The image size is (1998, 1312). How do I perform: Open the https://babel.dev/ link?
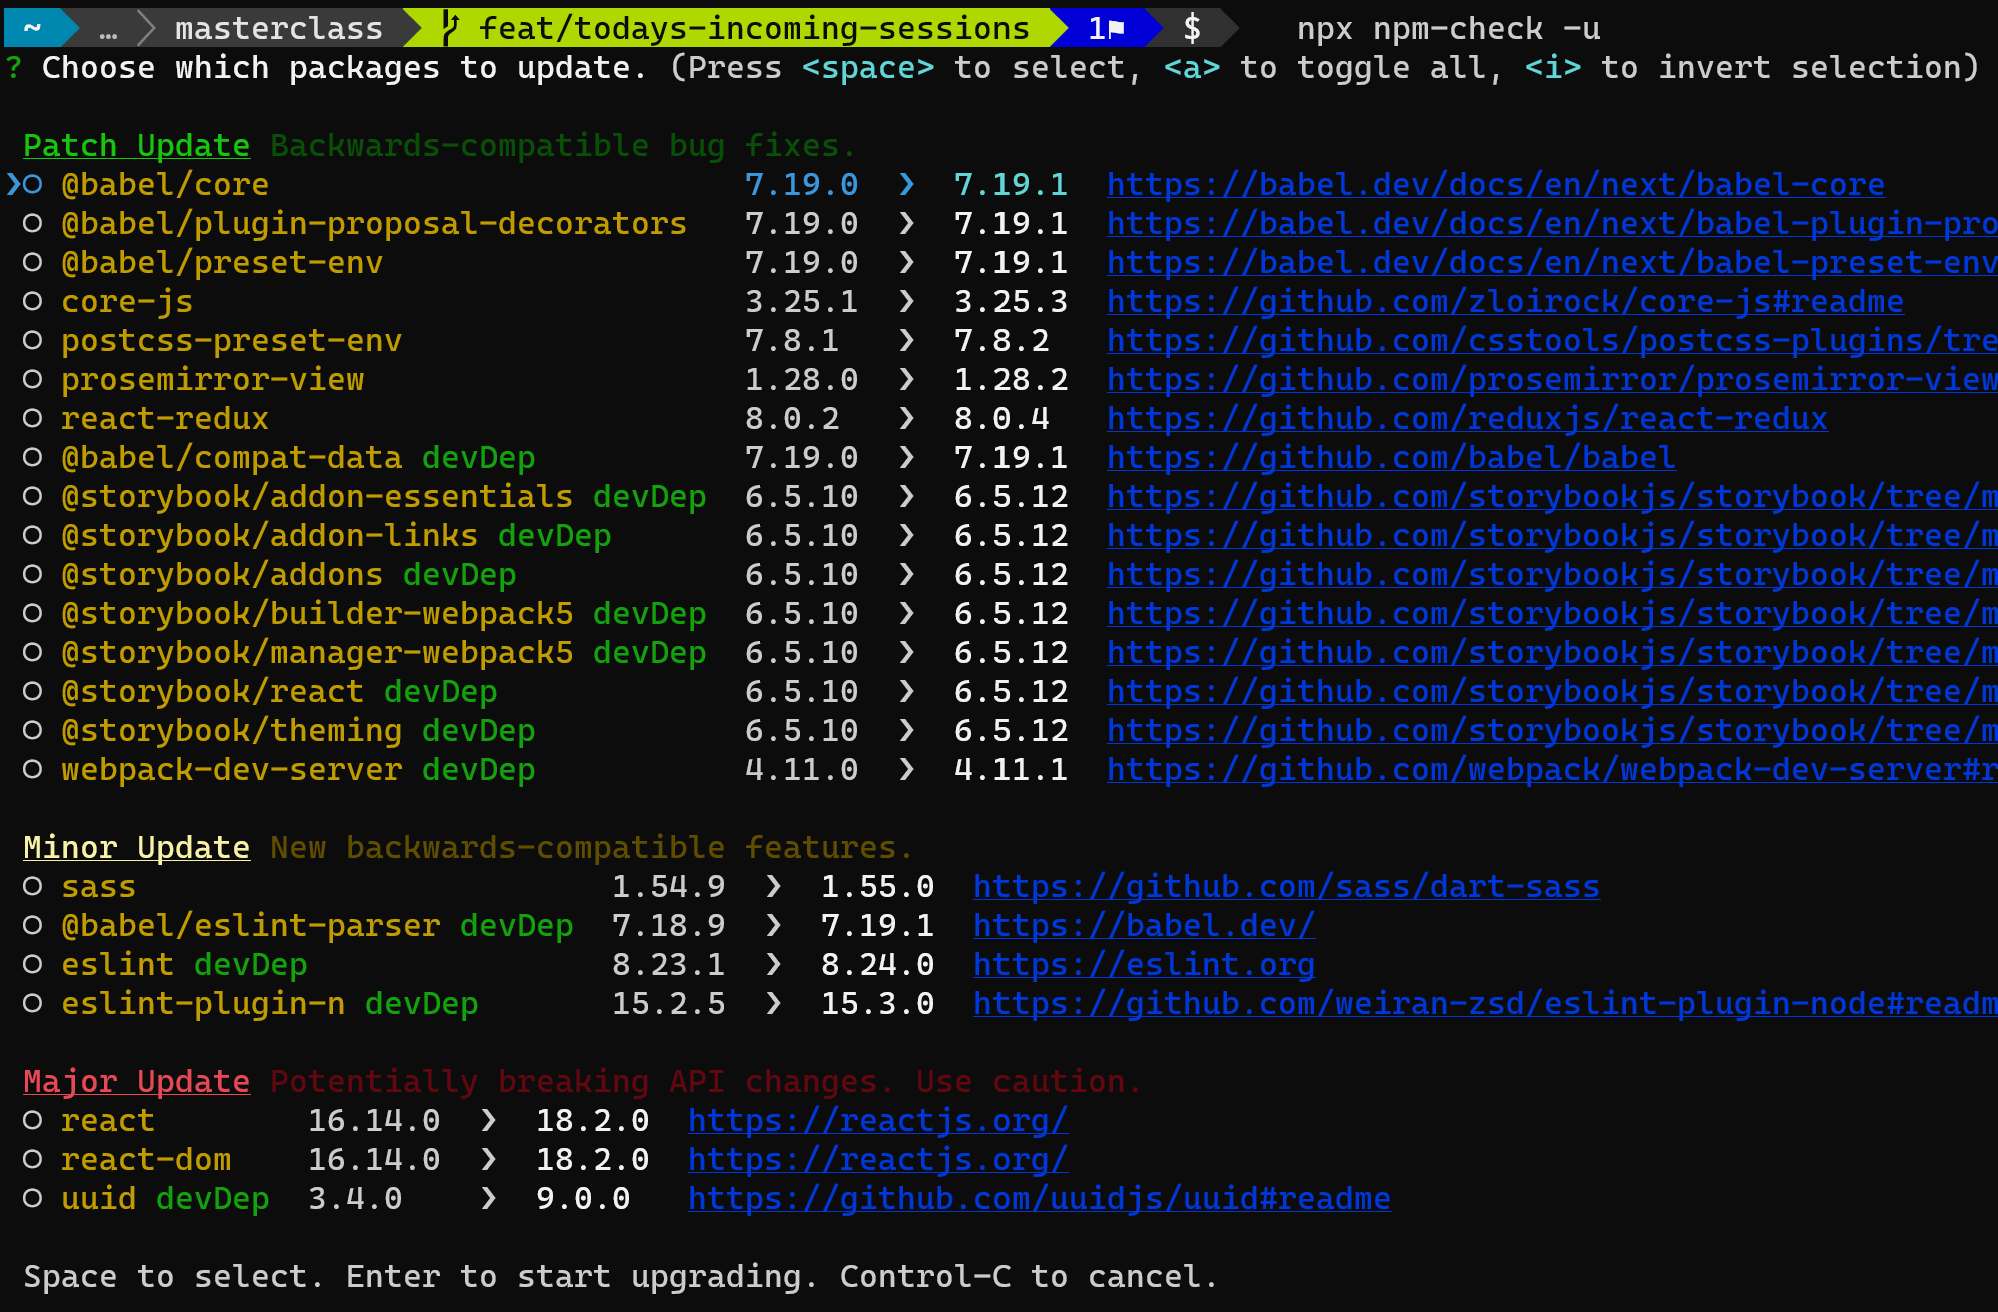[1144, 926]
